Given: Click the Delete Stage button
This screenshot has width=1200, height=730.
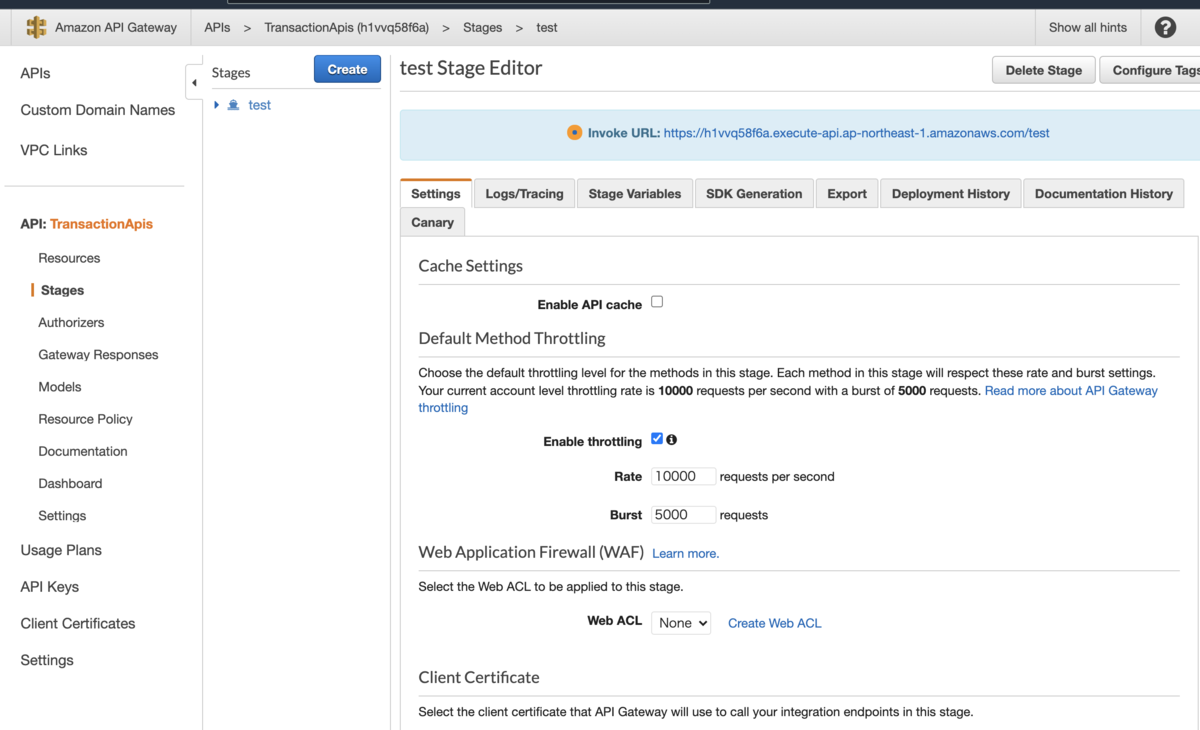Looking at the screenshot, I should 1044,70.
